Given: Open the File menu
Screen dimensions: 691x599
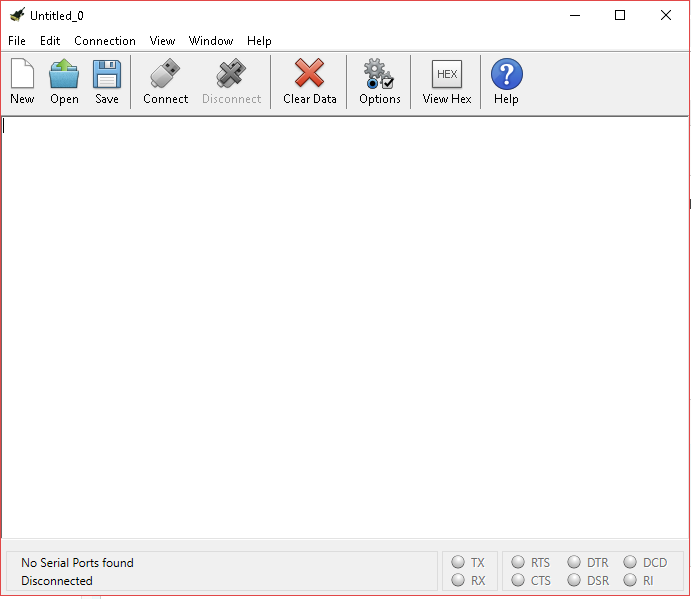Looking at the screenshot, I should (17, 41).
